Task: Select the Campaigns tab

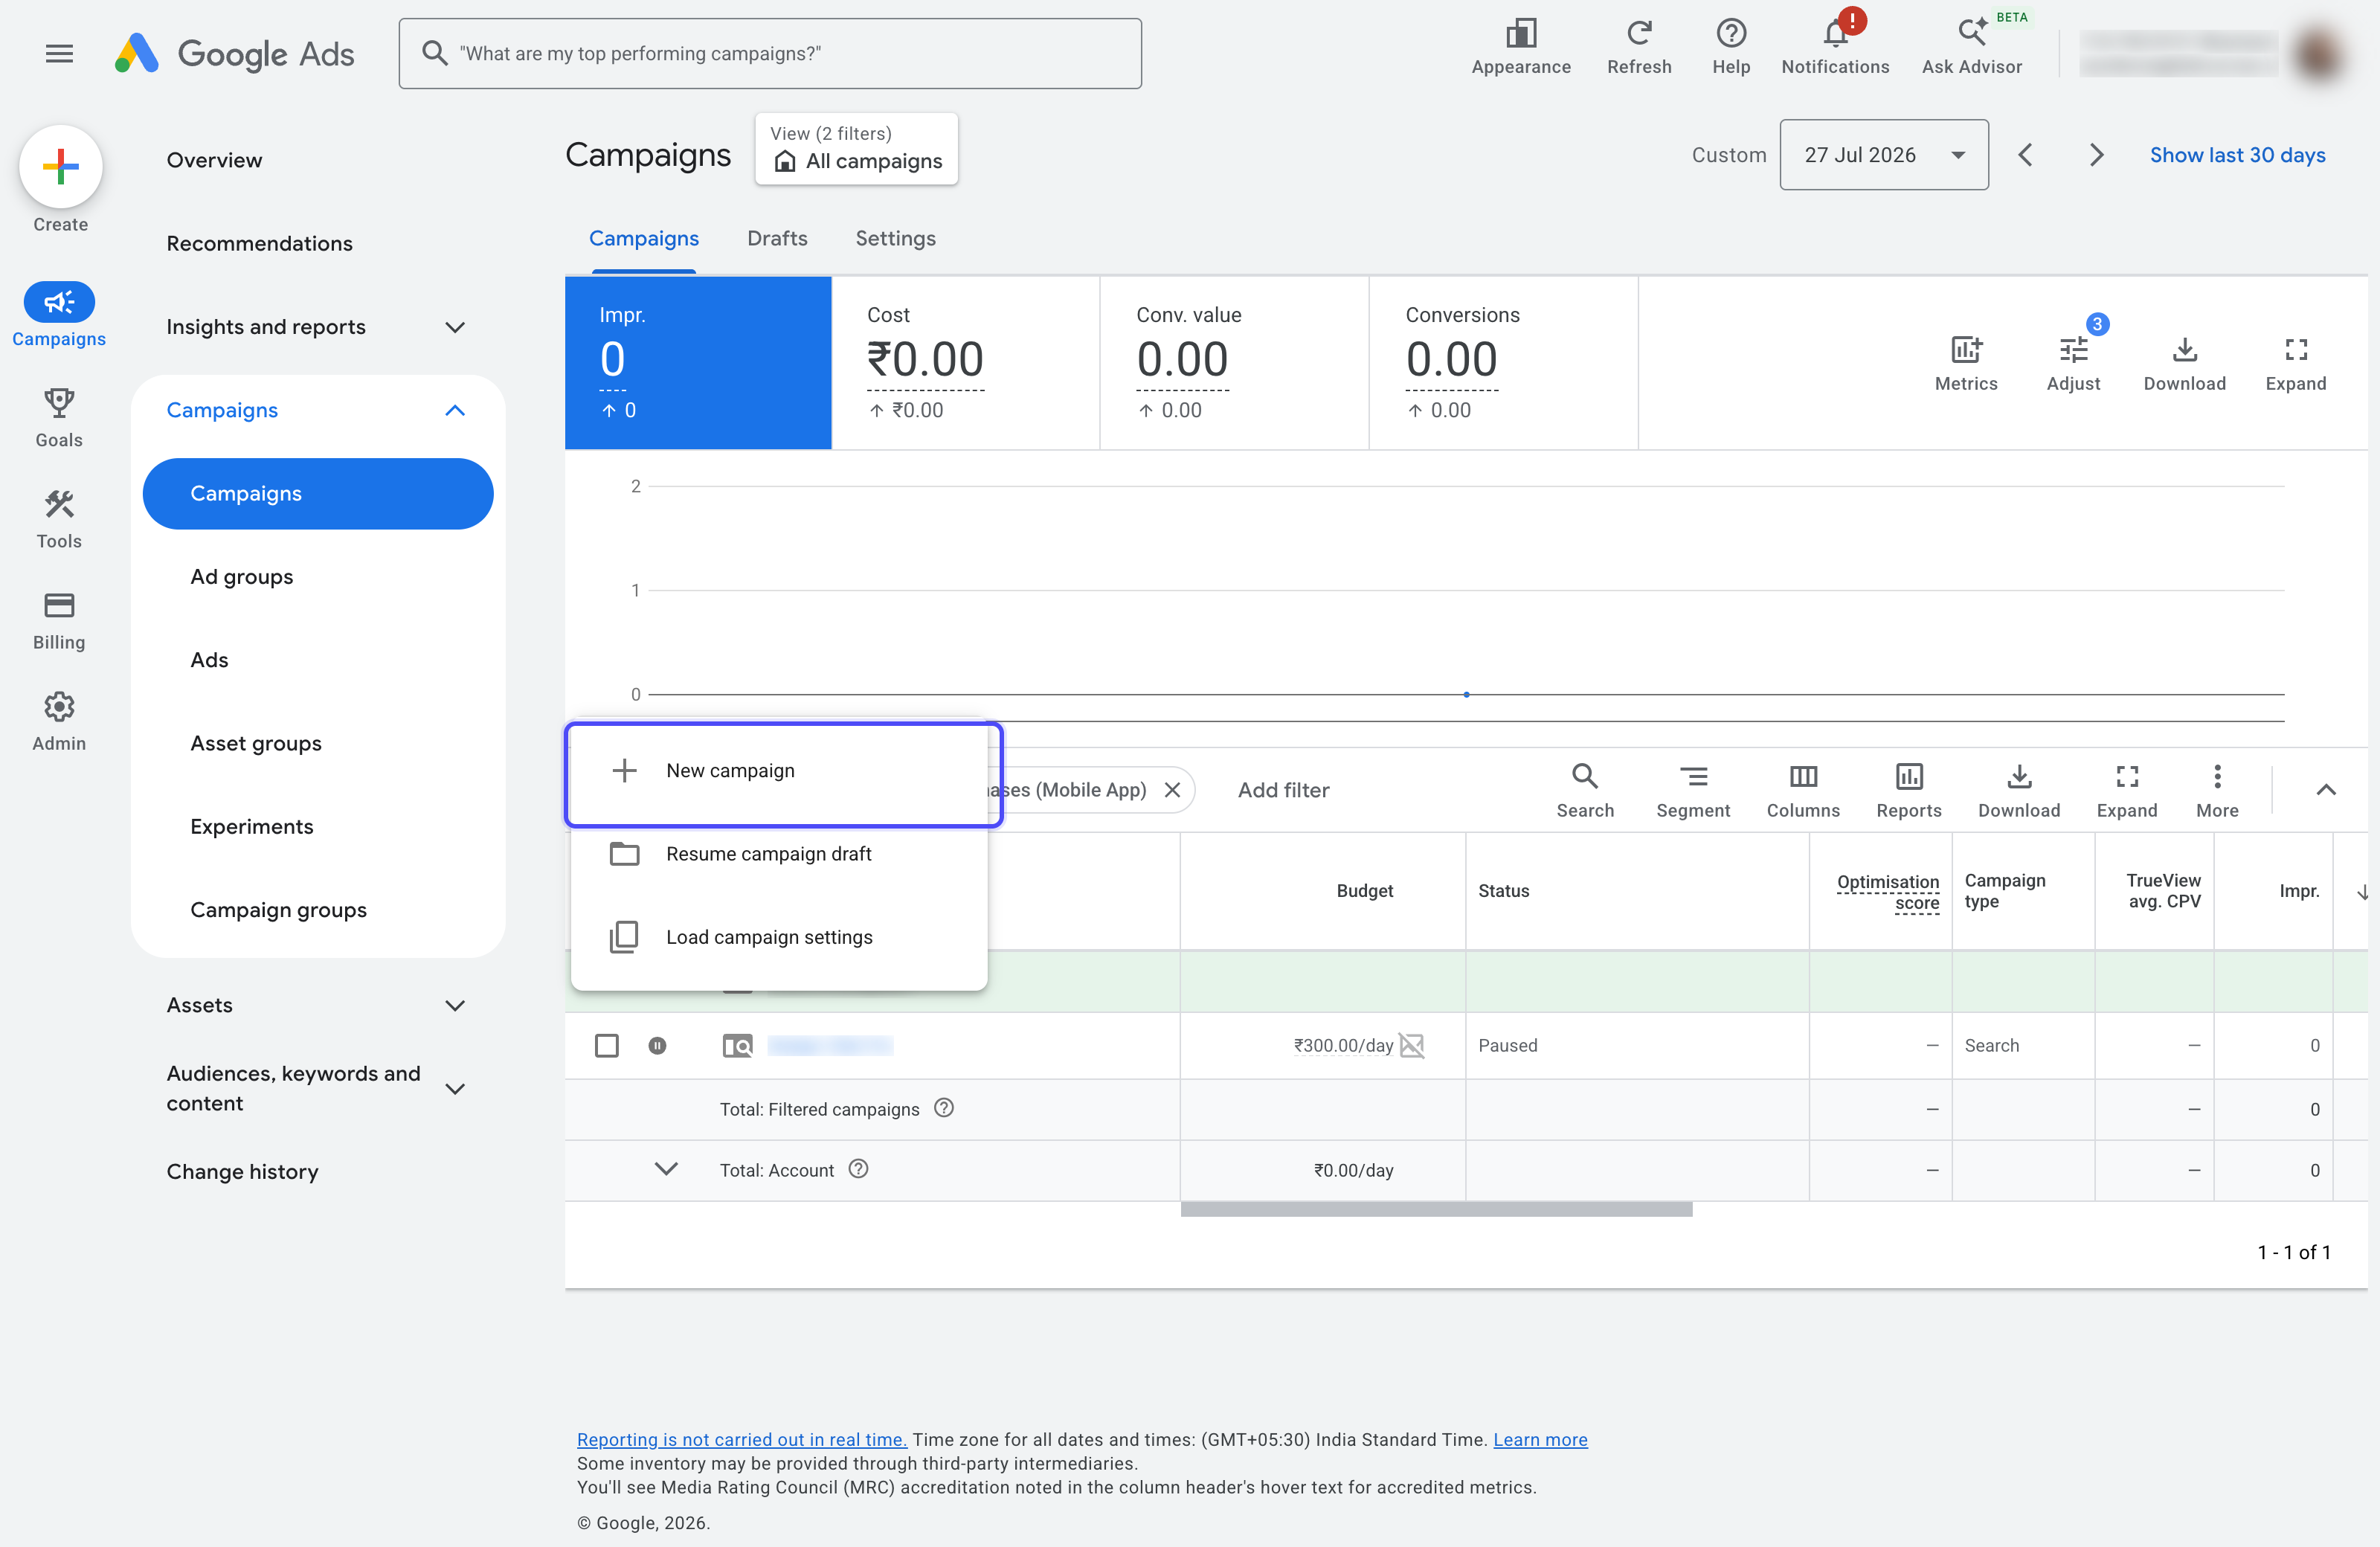Action: click(644, 238)
